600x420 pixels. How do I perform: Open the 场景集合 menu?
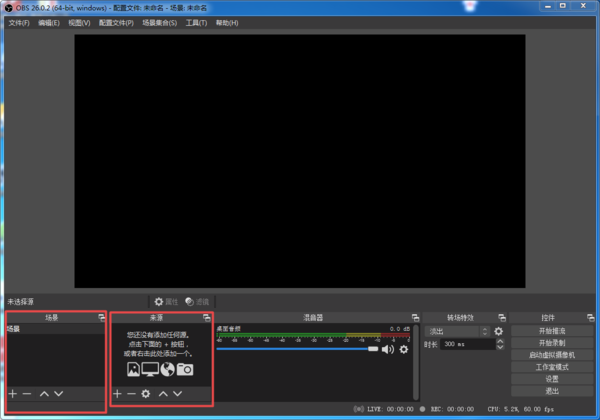[159, 22]
